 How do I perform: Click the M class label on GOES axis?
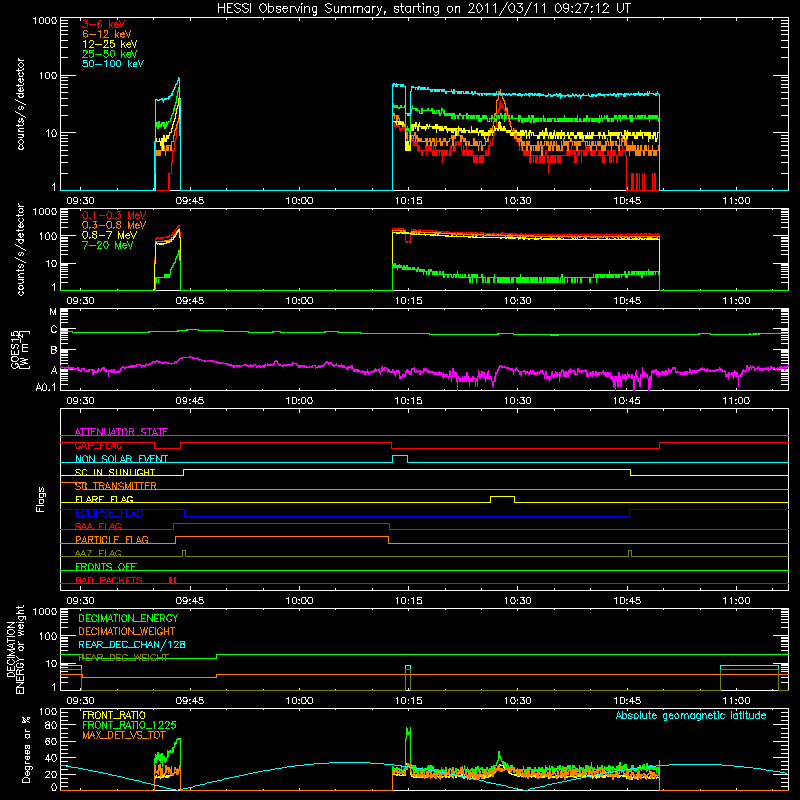53,312
